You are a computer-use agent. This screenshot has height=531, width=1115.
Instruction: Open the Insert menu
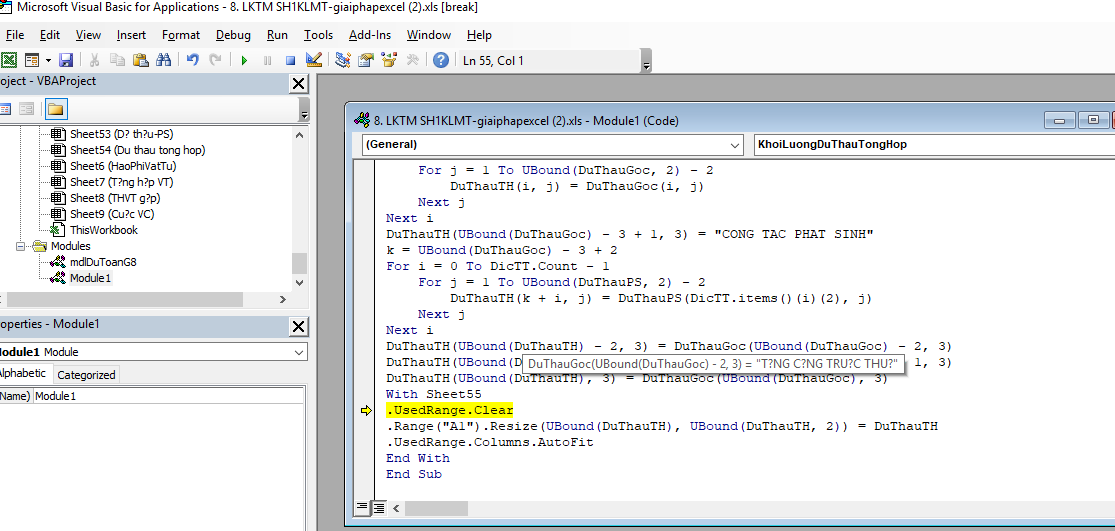132,35
